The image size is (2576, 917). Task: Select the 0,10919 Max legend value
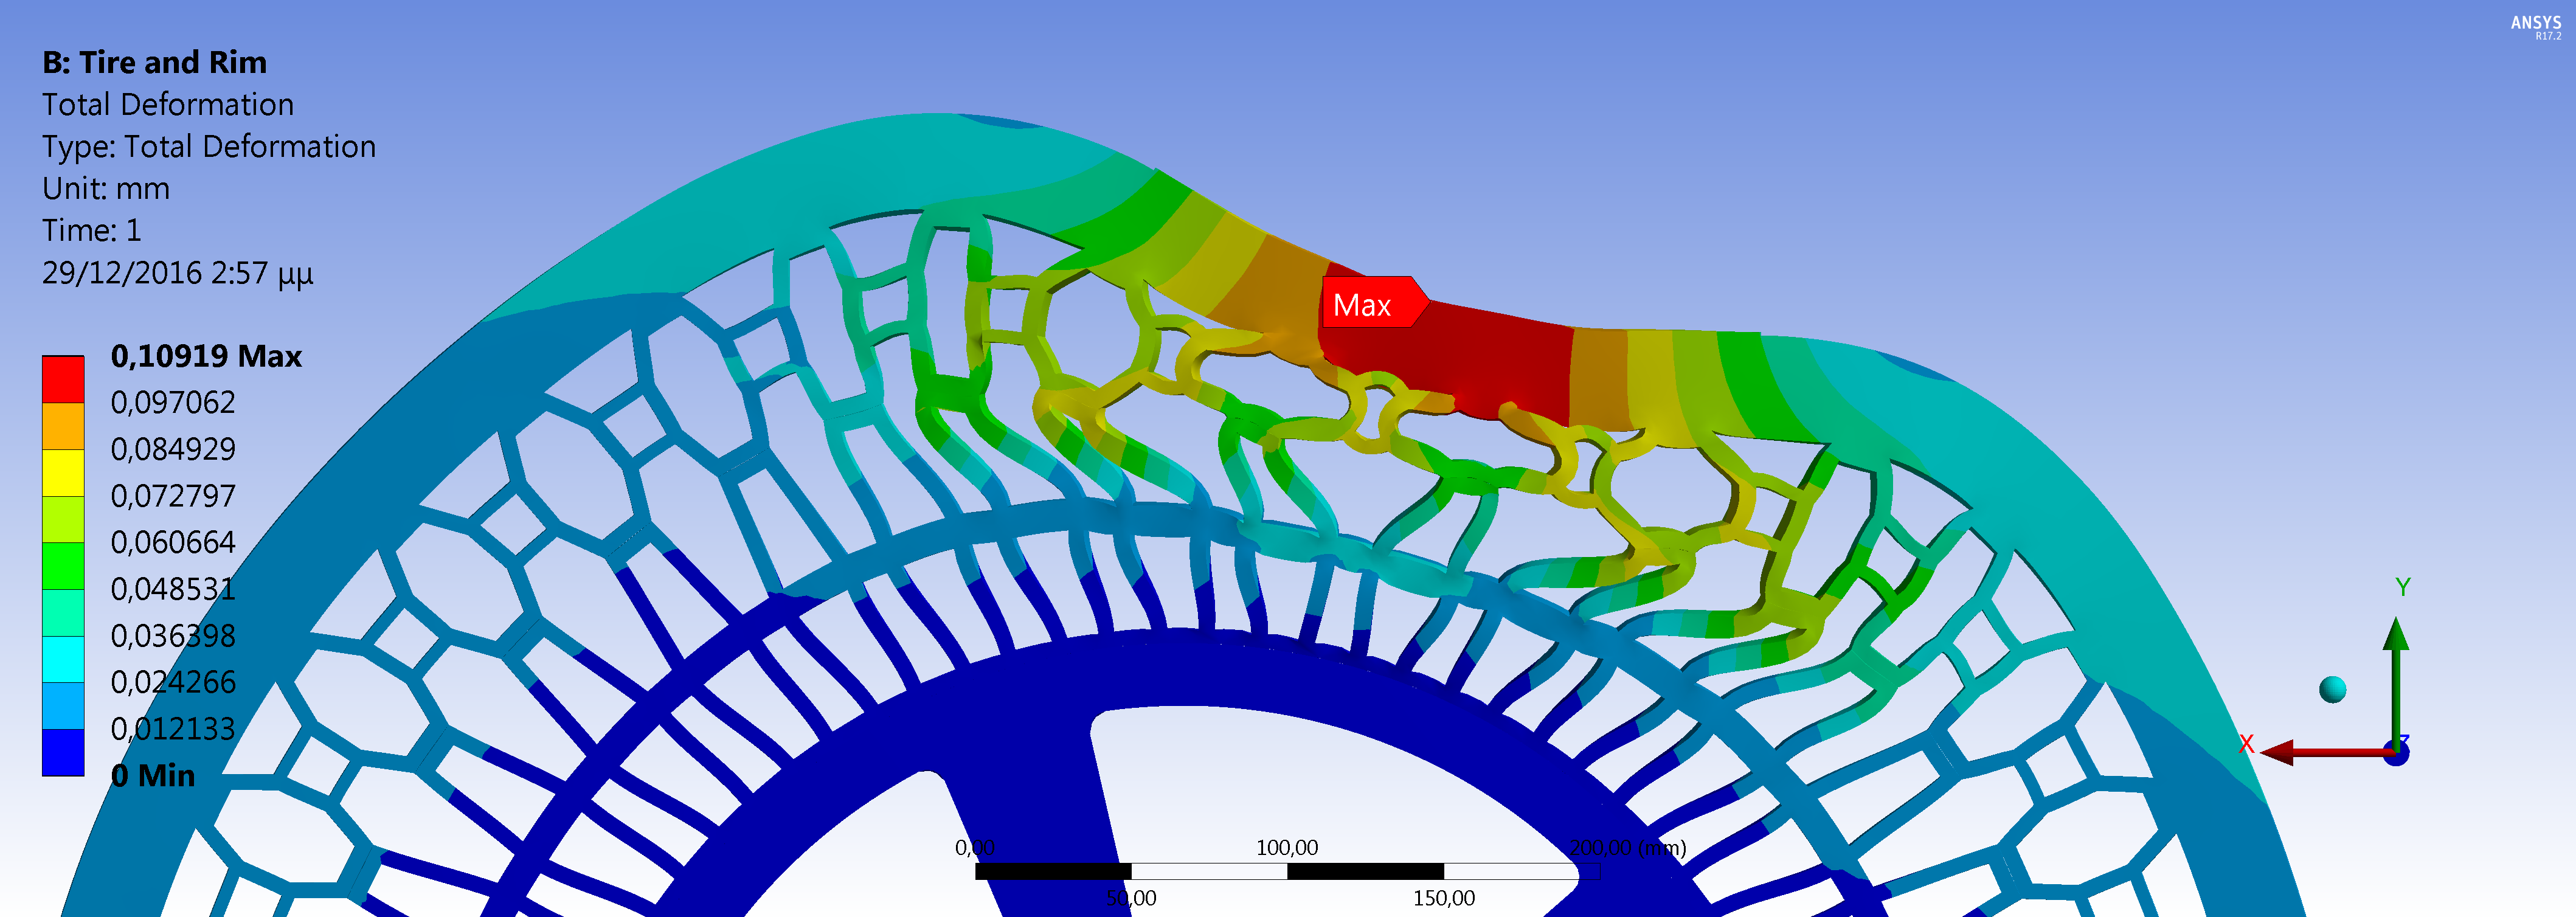click(x=206, y=356)
